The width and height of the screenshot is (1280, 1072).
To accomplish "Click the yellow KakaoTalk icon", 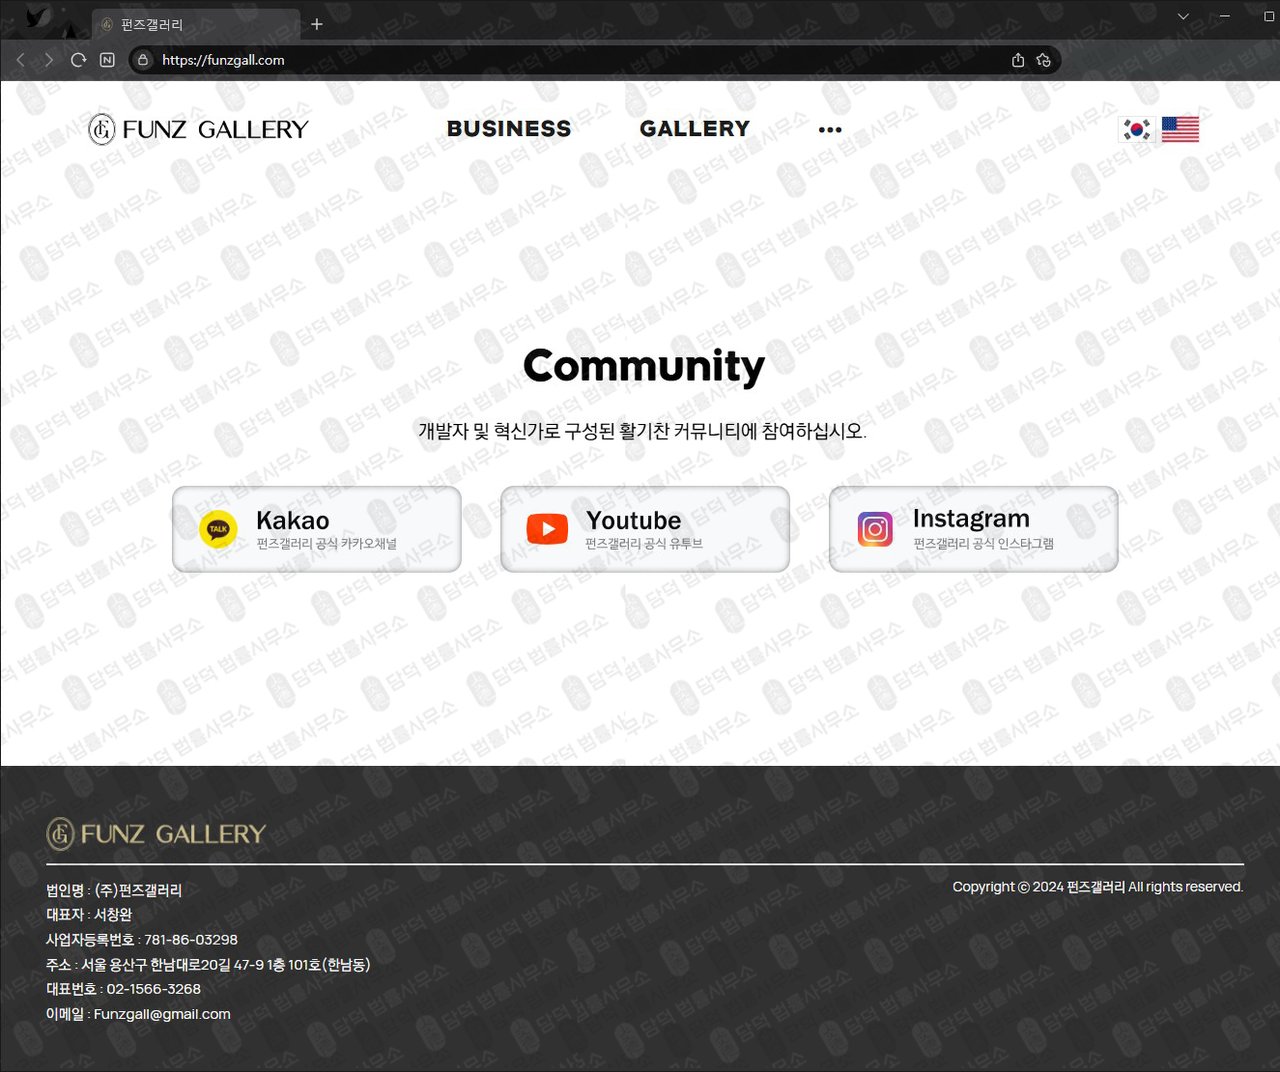I will 218,529.
